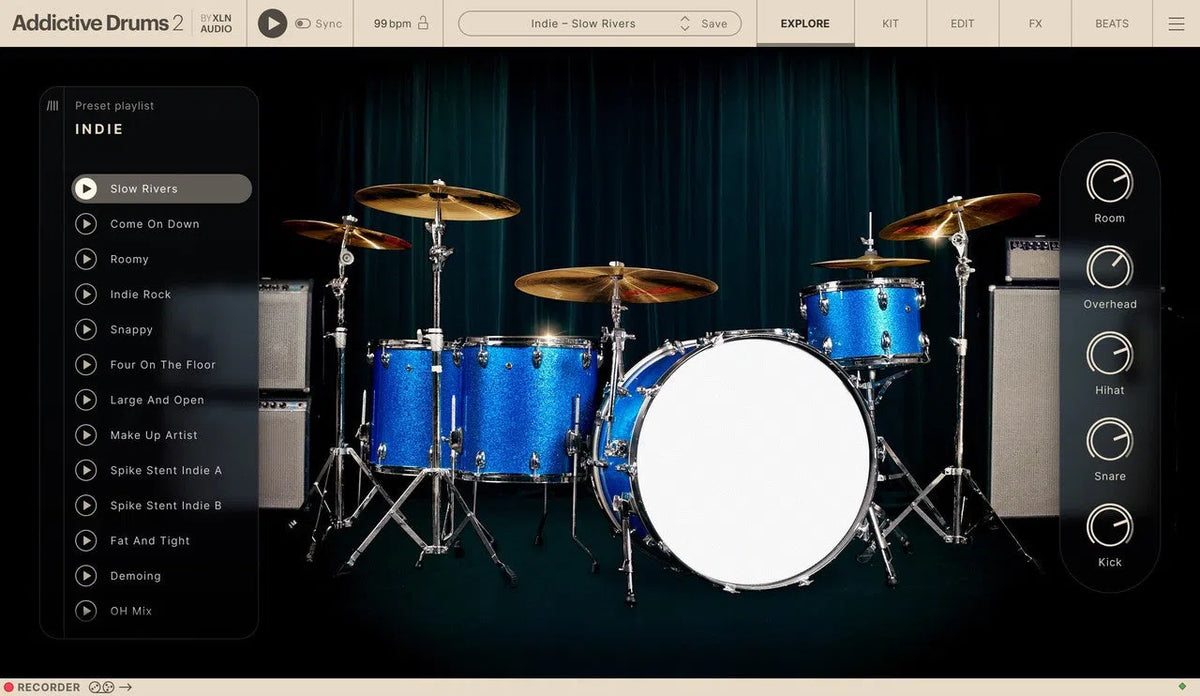Click the red record dot next to RECORDER
The width and height of the screenshot is (1200, 696).
tap(9, 687)
